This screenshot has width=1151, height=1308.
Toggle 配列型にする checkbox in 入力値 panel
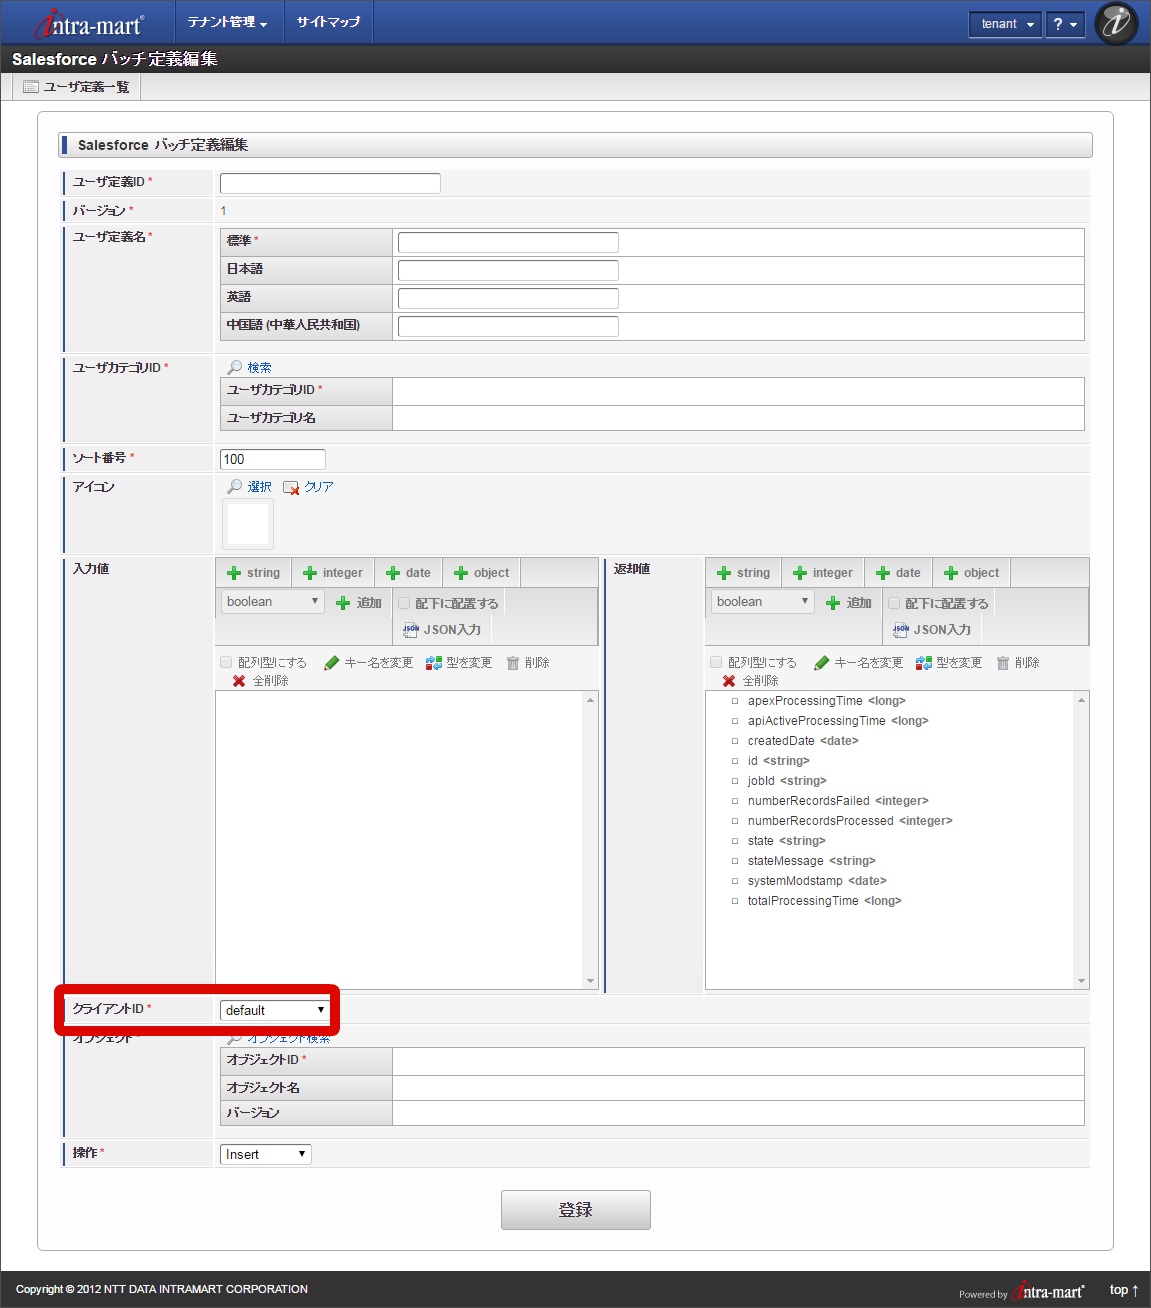(226, 662)
